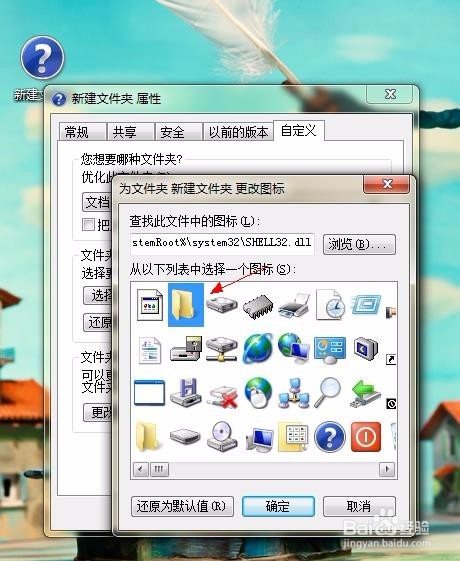Image resolution: width=460 pixels, height=561 pixels.
Task: Open the 以前的版本 tab
Action: 238,132
